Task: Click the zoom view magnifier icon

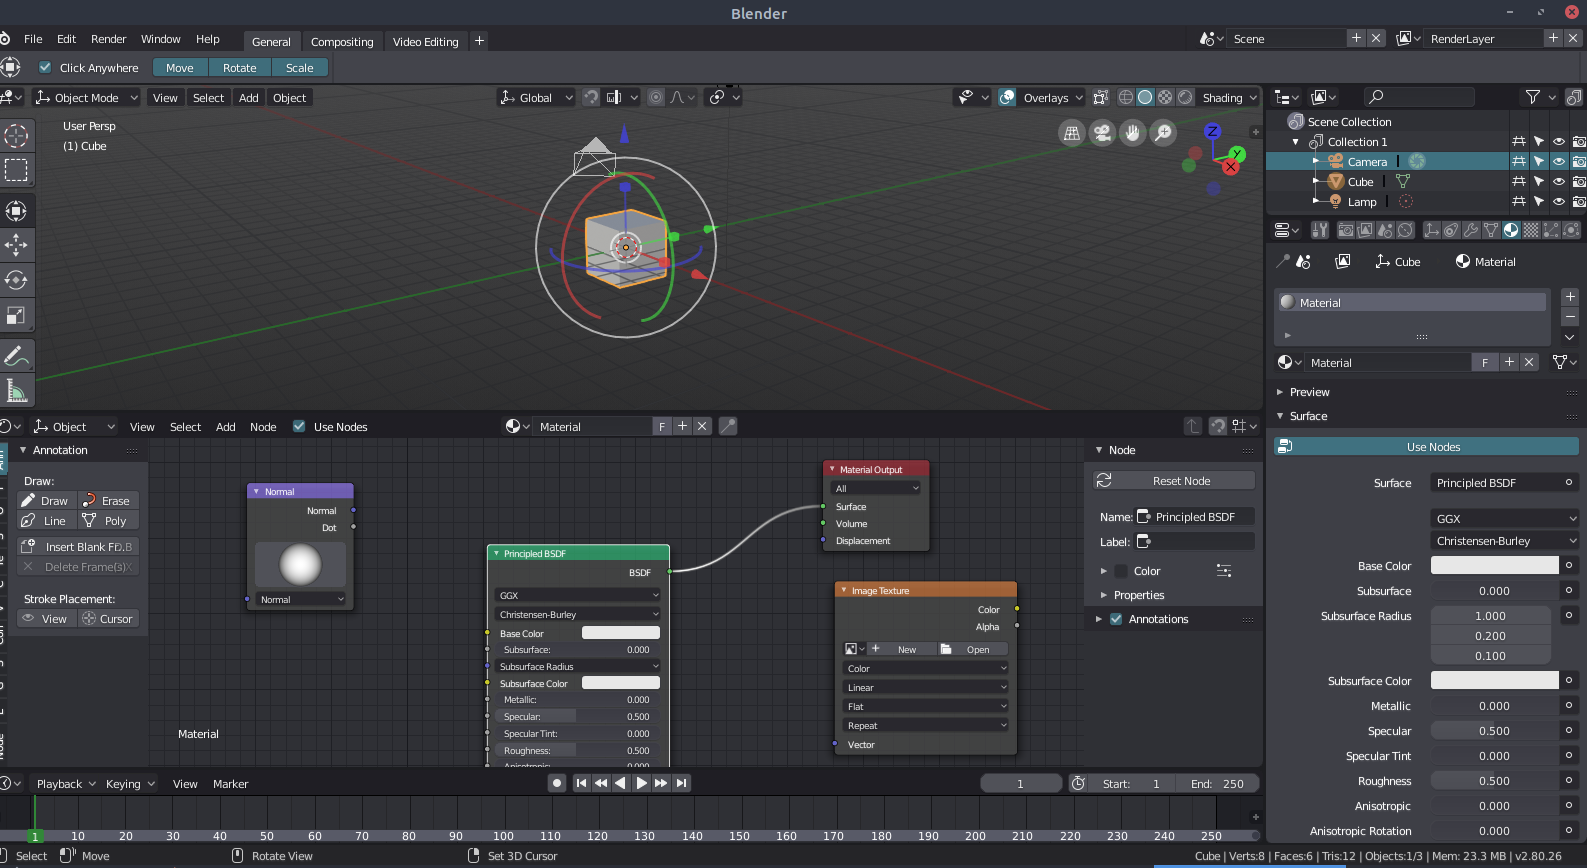Action: (x=1162, y=133)
